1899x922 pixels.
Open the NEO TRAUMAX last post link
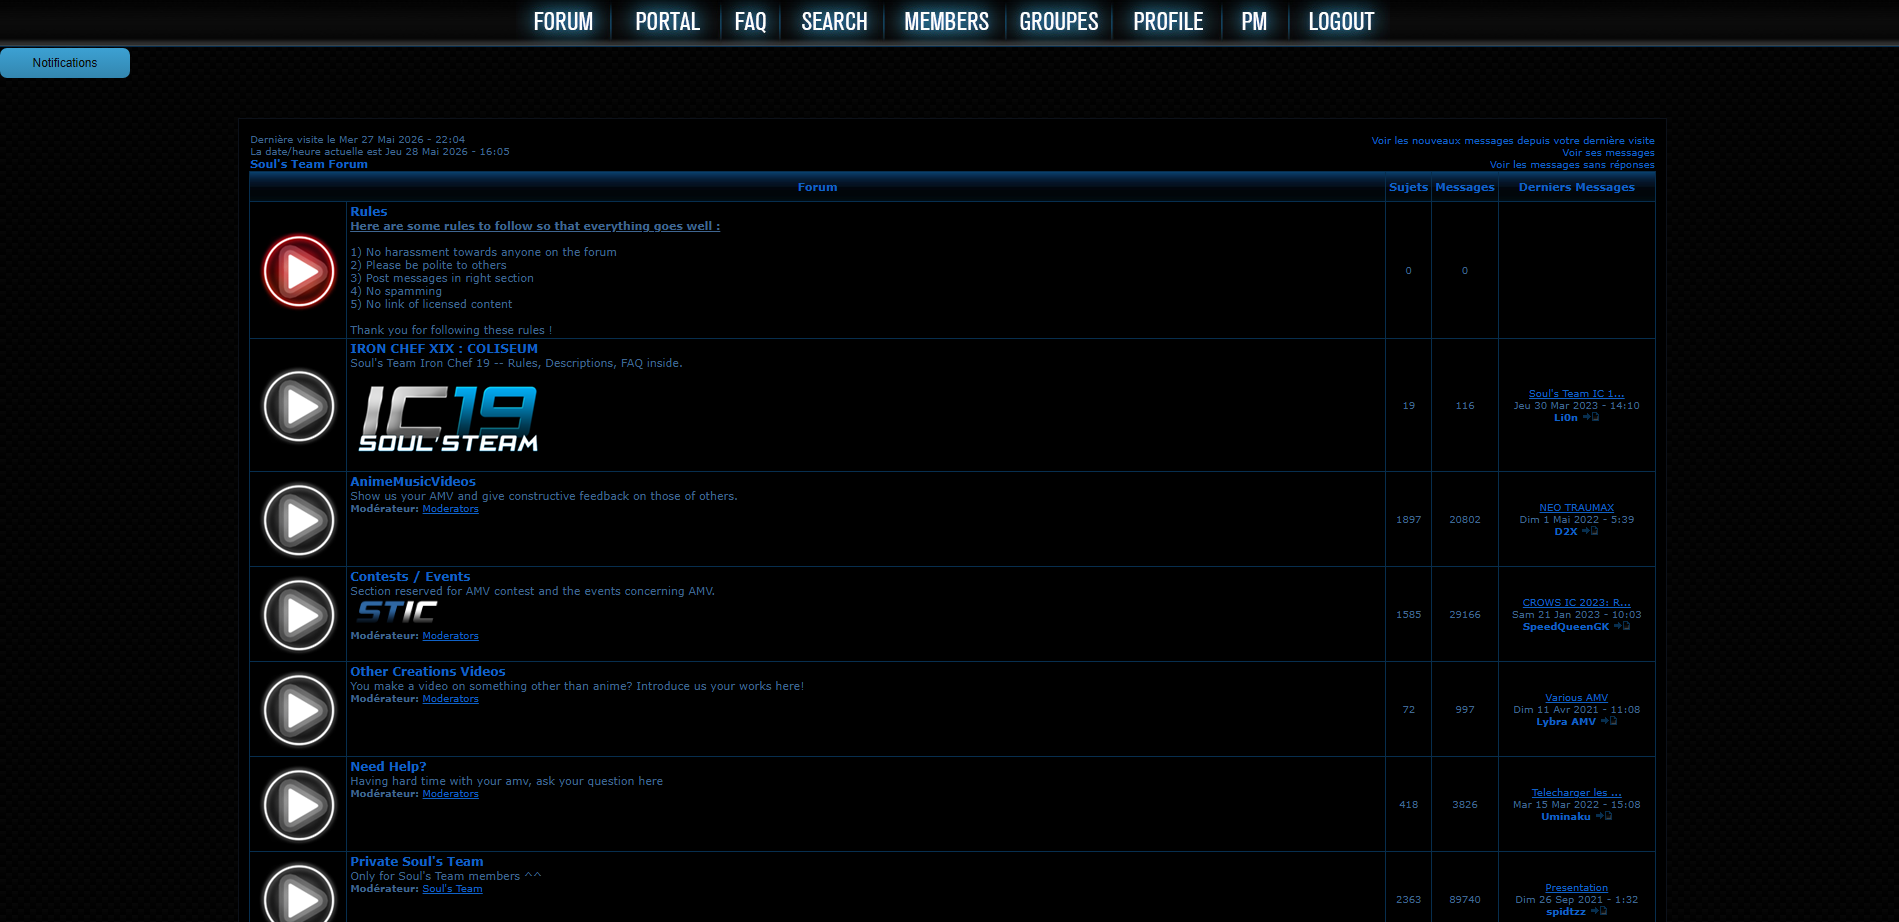(x=1576, y=508)
